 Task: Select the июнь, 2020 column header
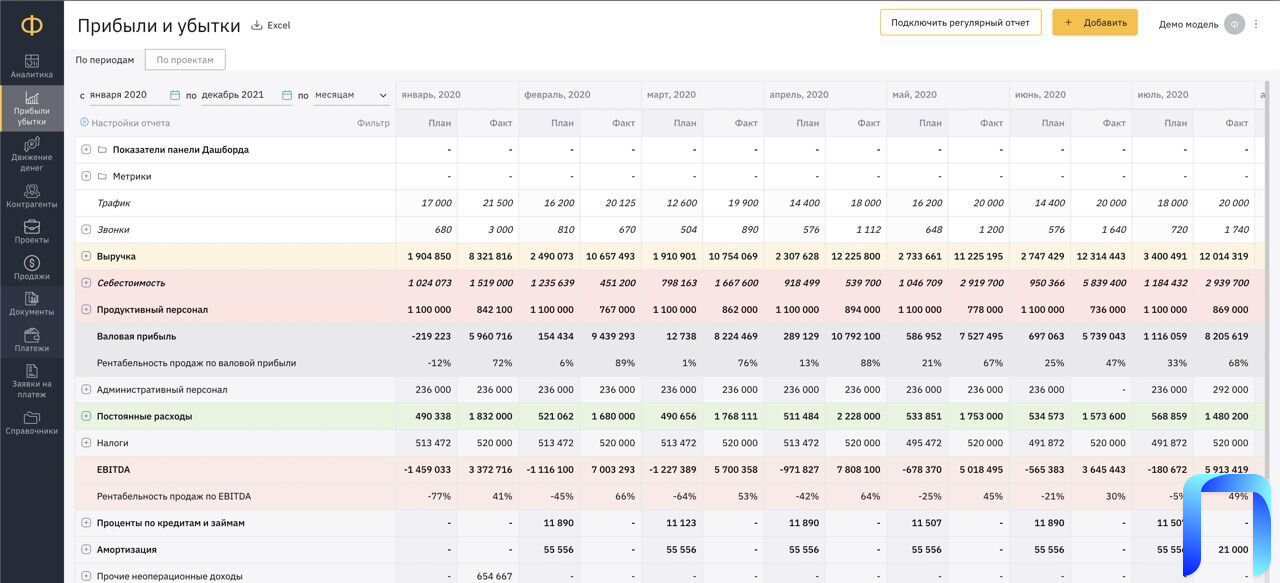pos(1070,95)
